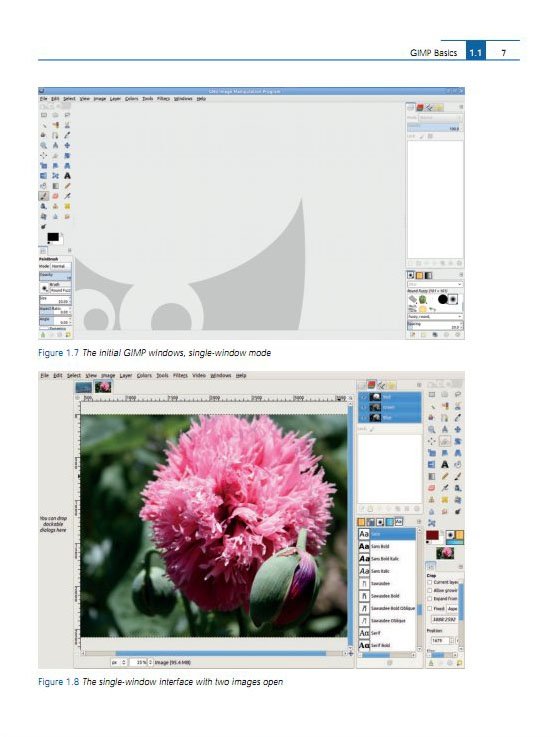This screenshot has height=737, width=557.
Task: Choose the Flip tool in Figure 1.7
Action: 44,176
